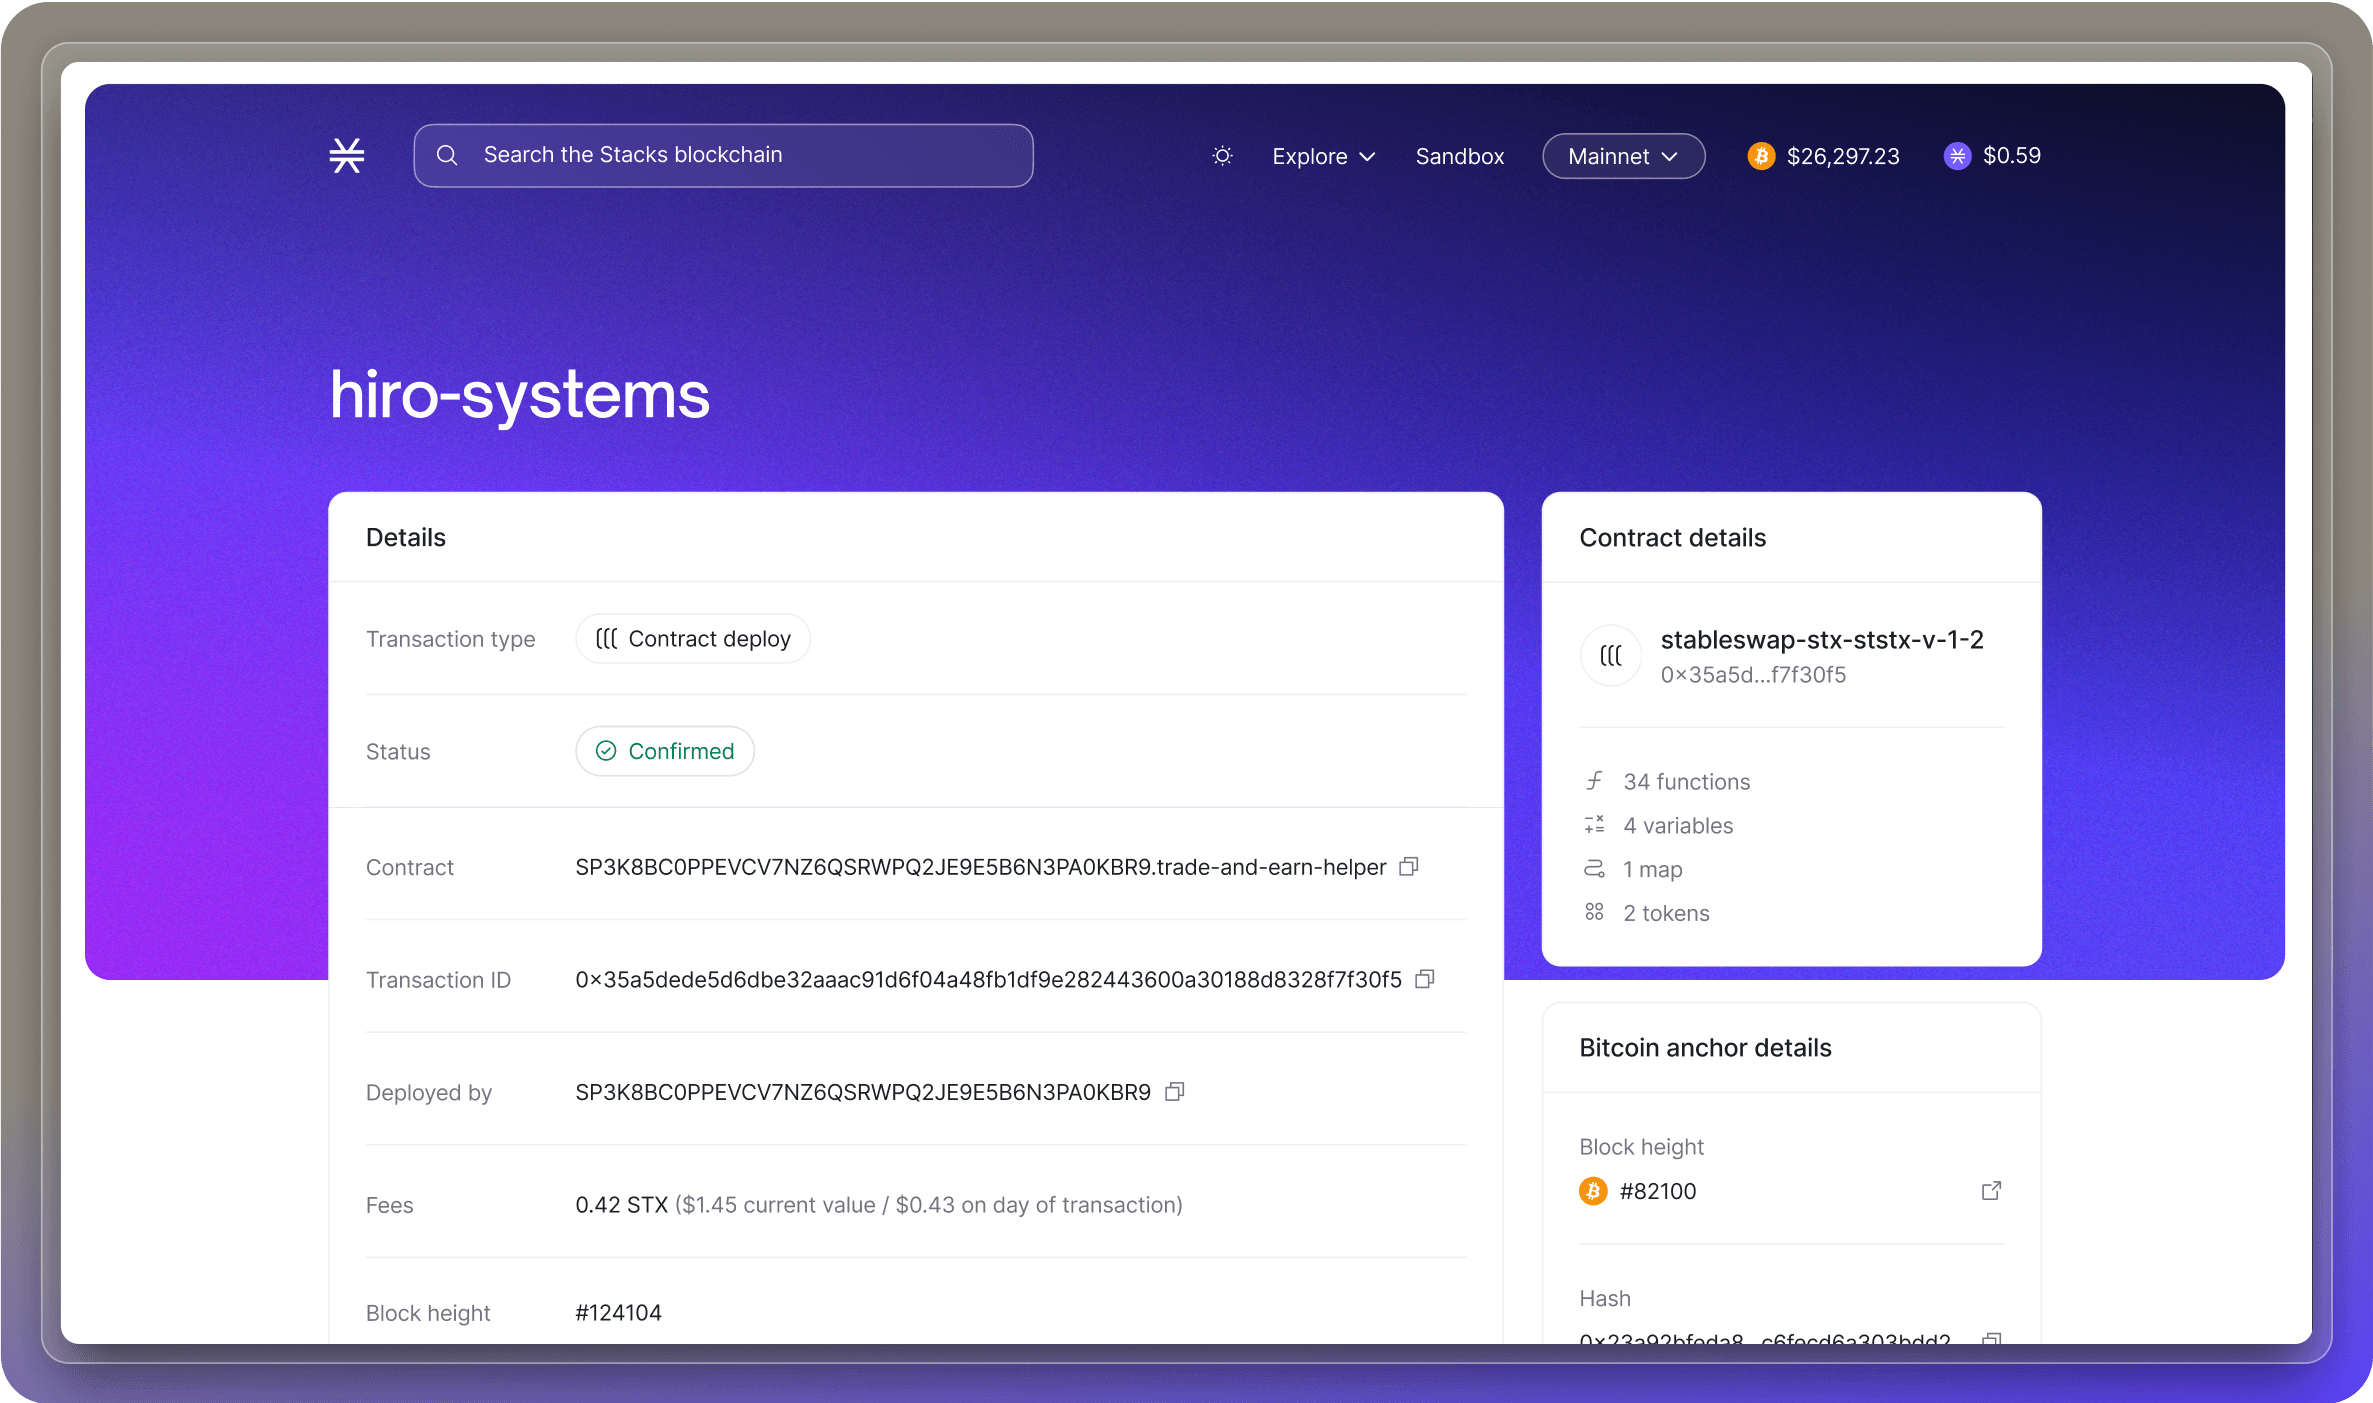
Task: Open the Stacks logo home link
Action: (347, 155)
